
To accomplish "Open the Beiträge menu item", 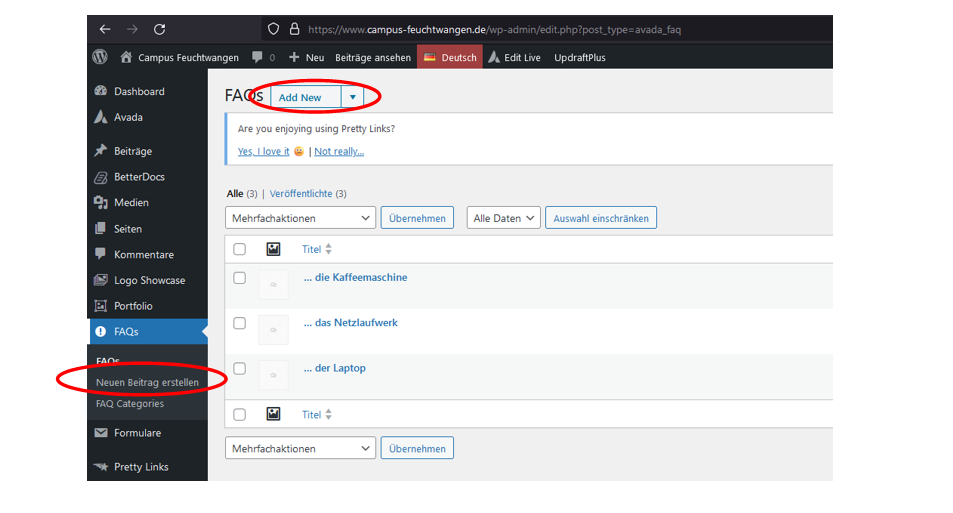I will click(133, 151).
